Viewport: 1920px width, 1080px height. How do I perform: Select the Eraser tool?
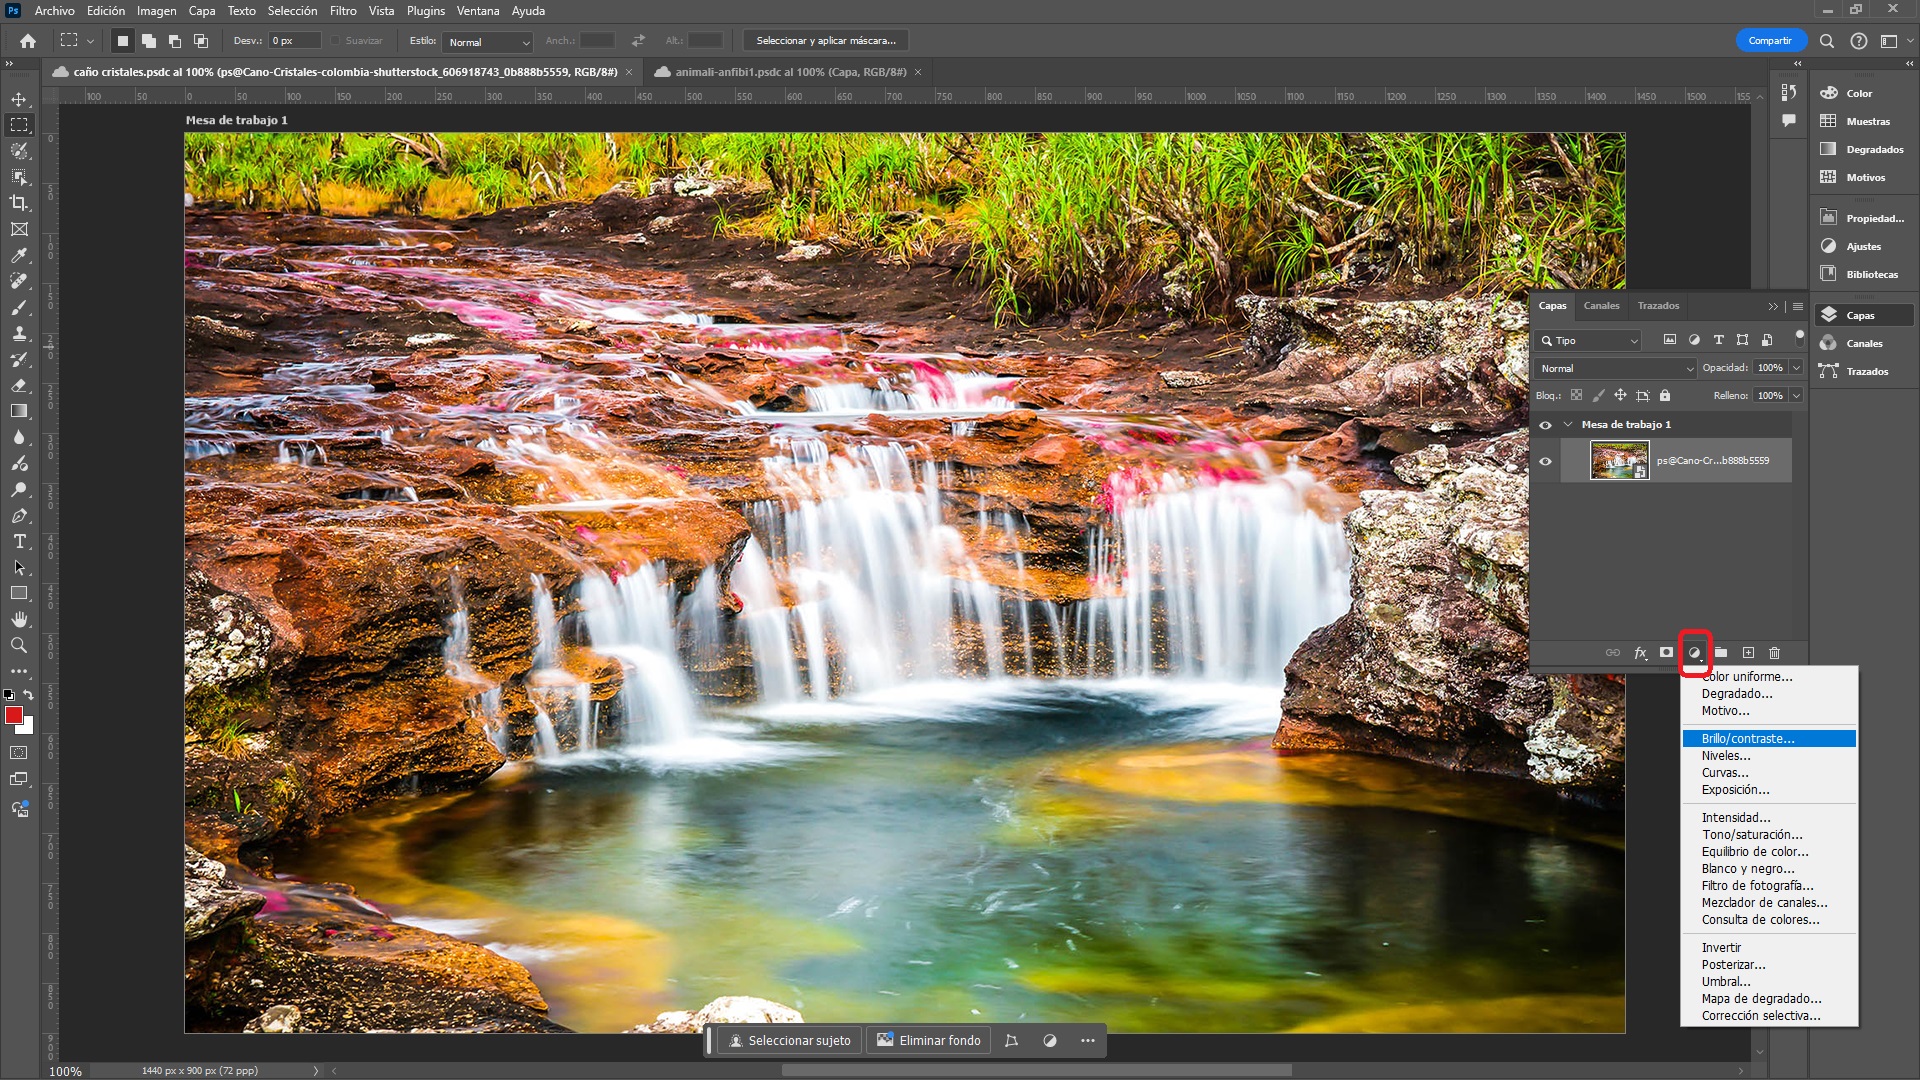19,386
